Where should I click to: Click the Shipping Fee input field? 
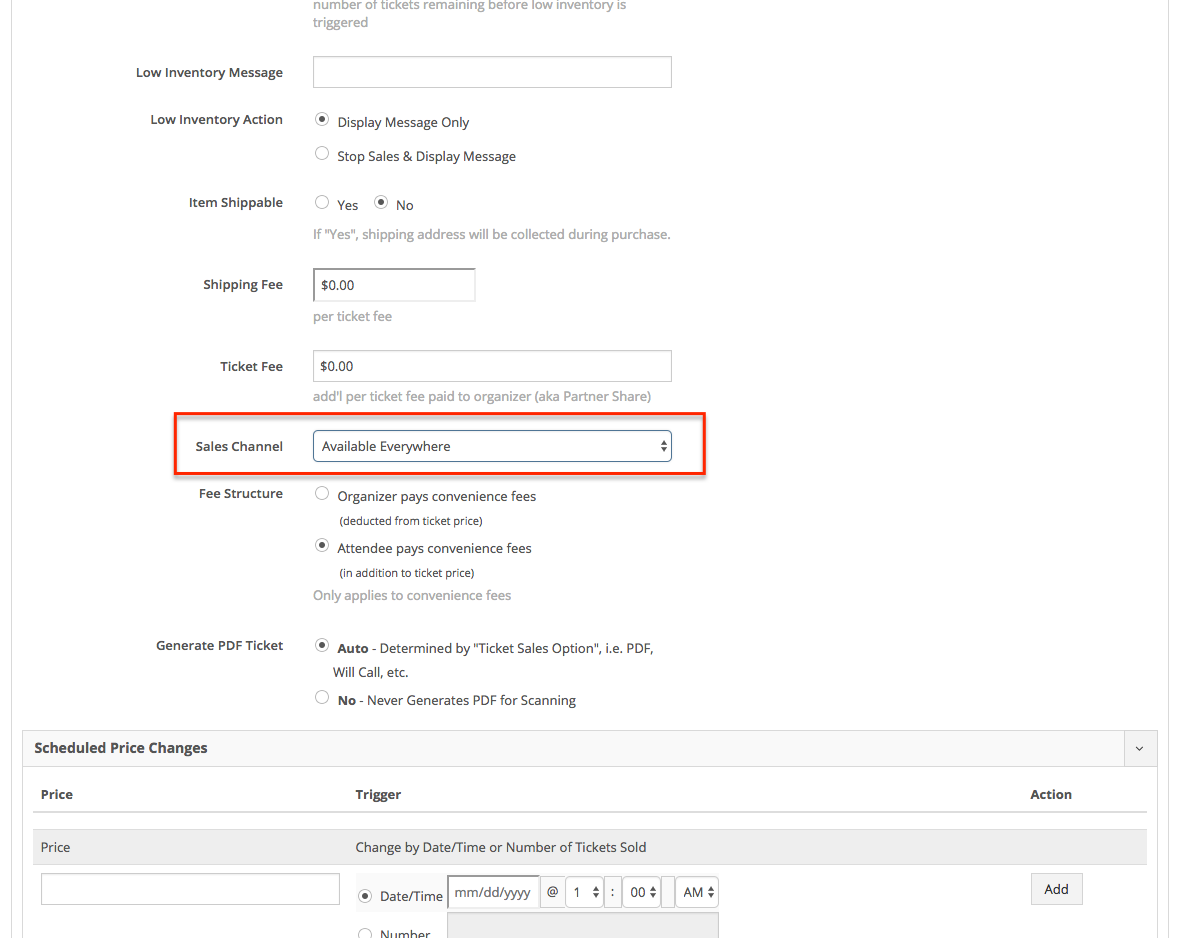pyautogui.click(x=394, y=285)
